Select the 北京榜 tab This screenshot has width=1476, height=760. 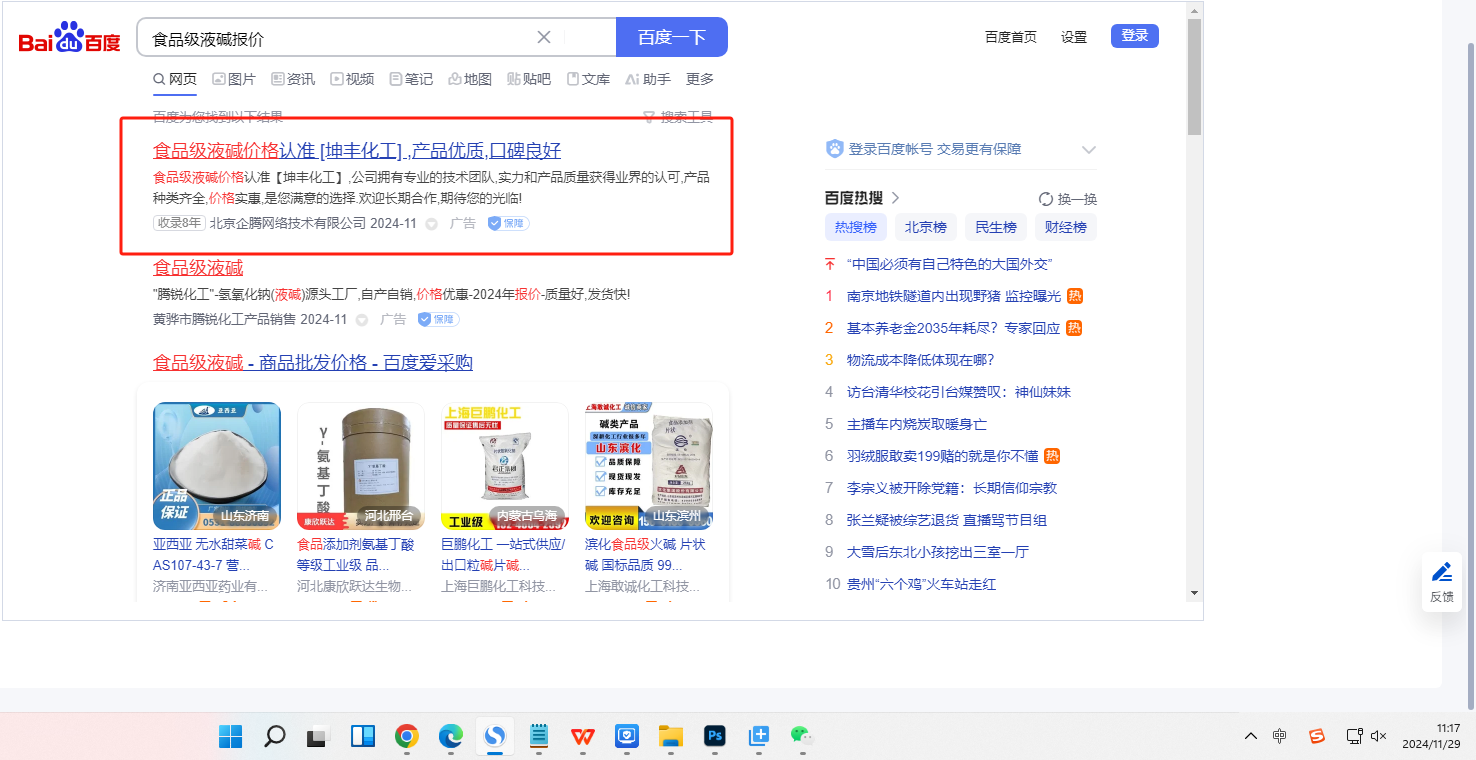926,227
